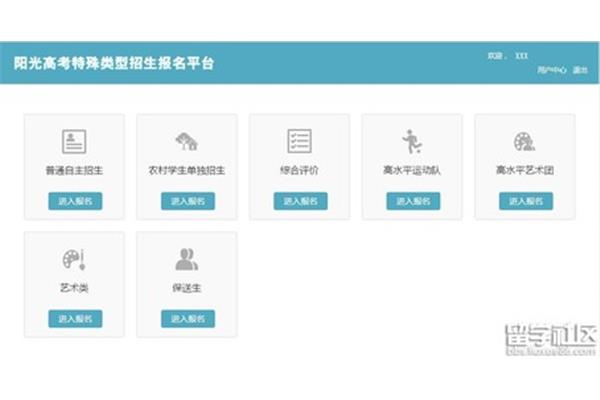Click the 艺术类 label

(74, 287)
